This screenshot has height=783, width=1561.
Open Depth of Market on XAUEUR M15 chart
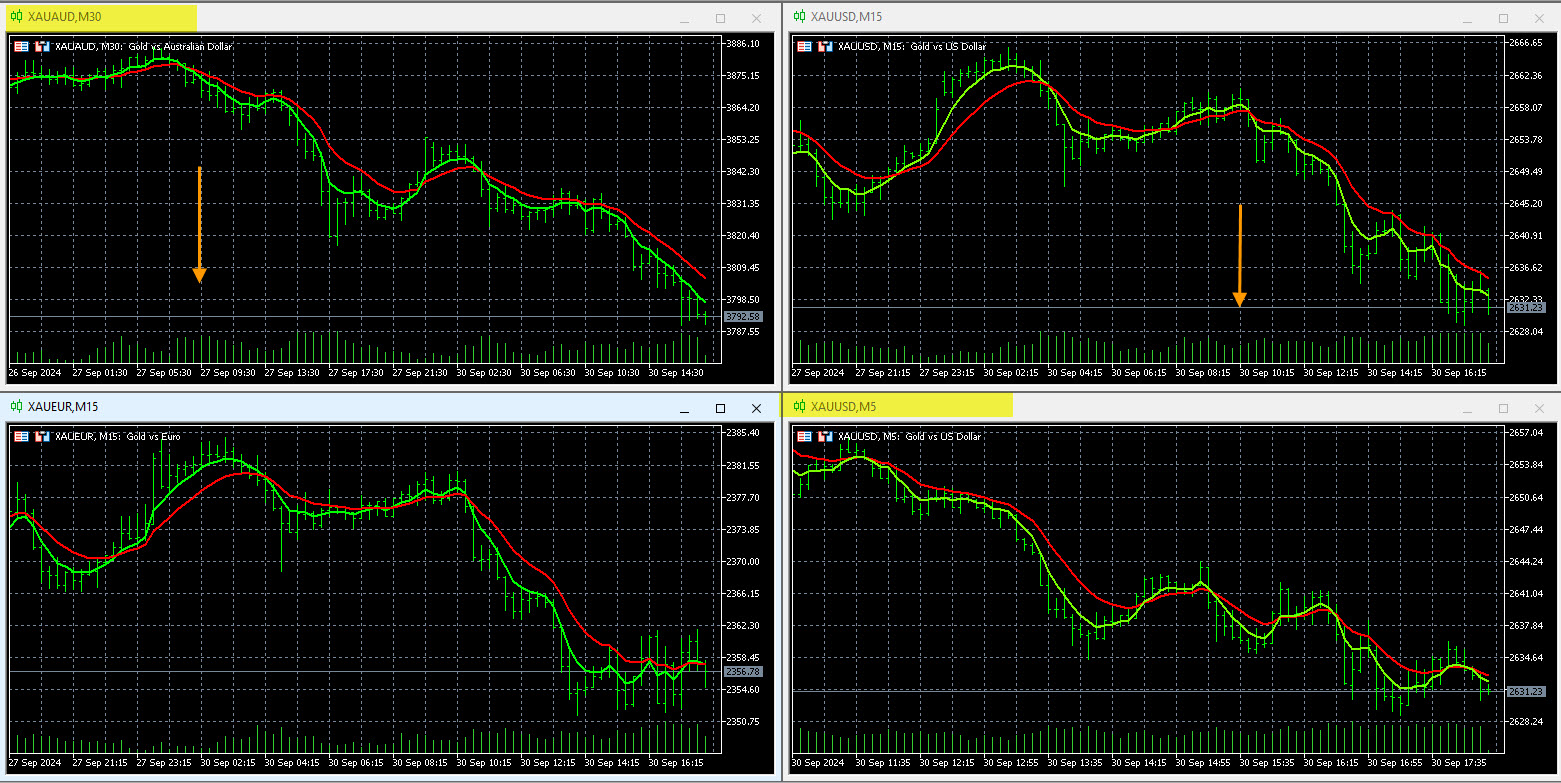[42, 436]
